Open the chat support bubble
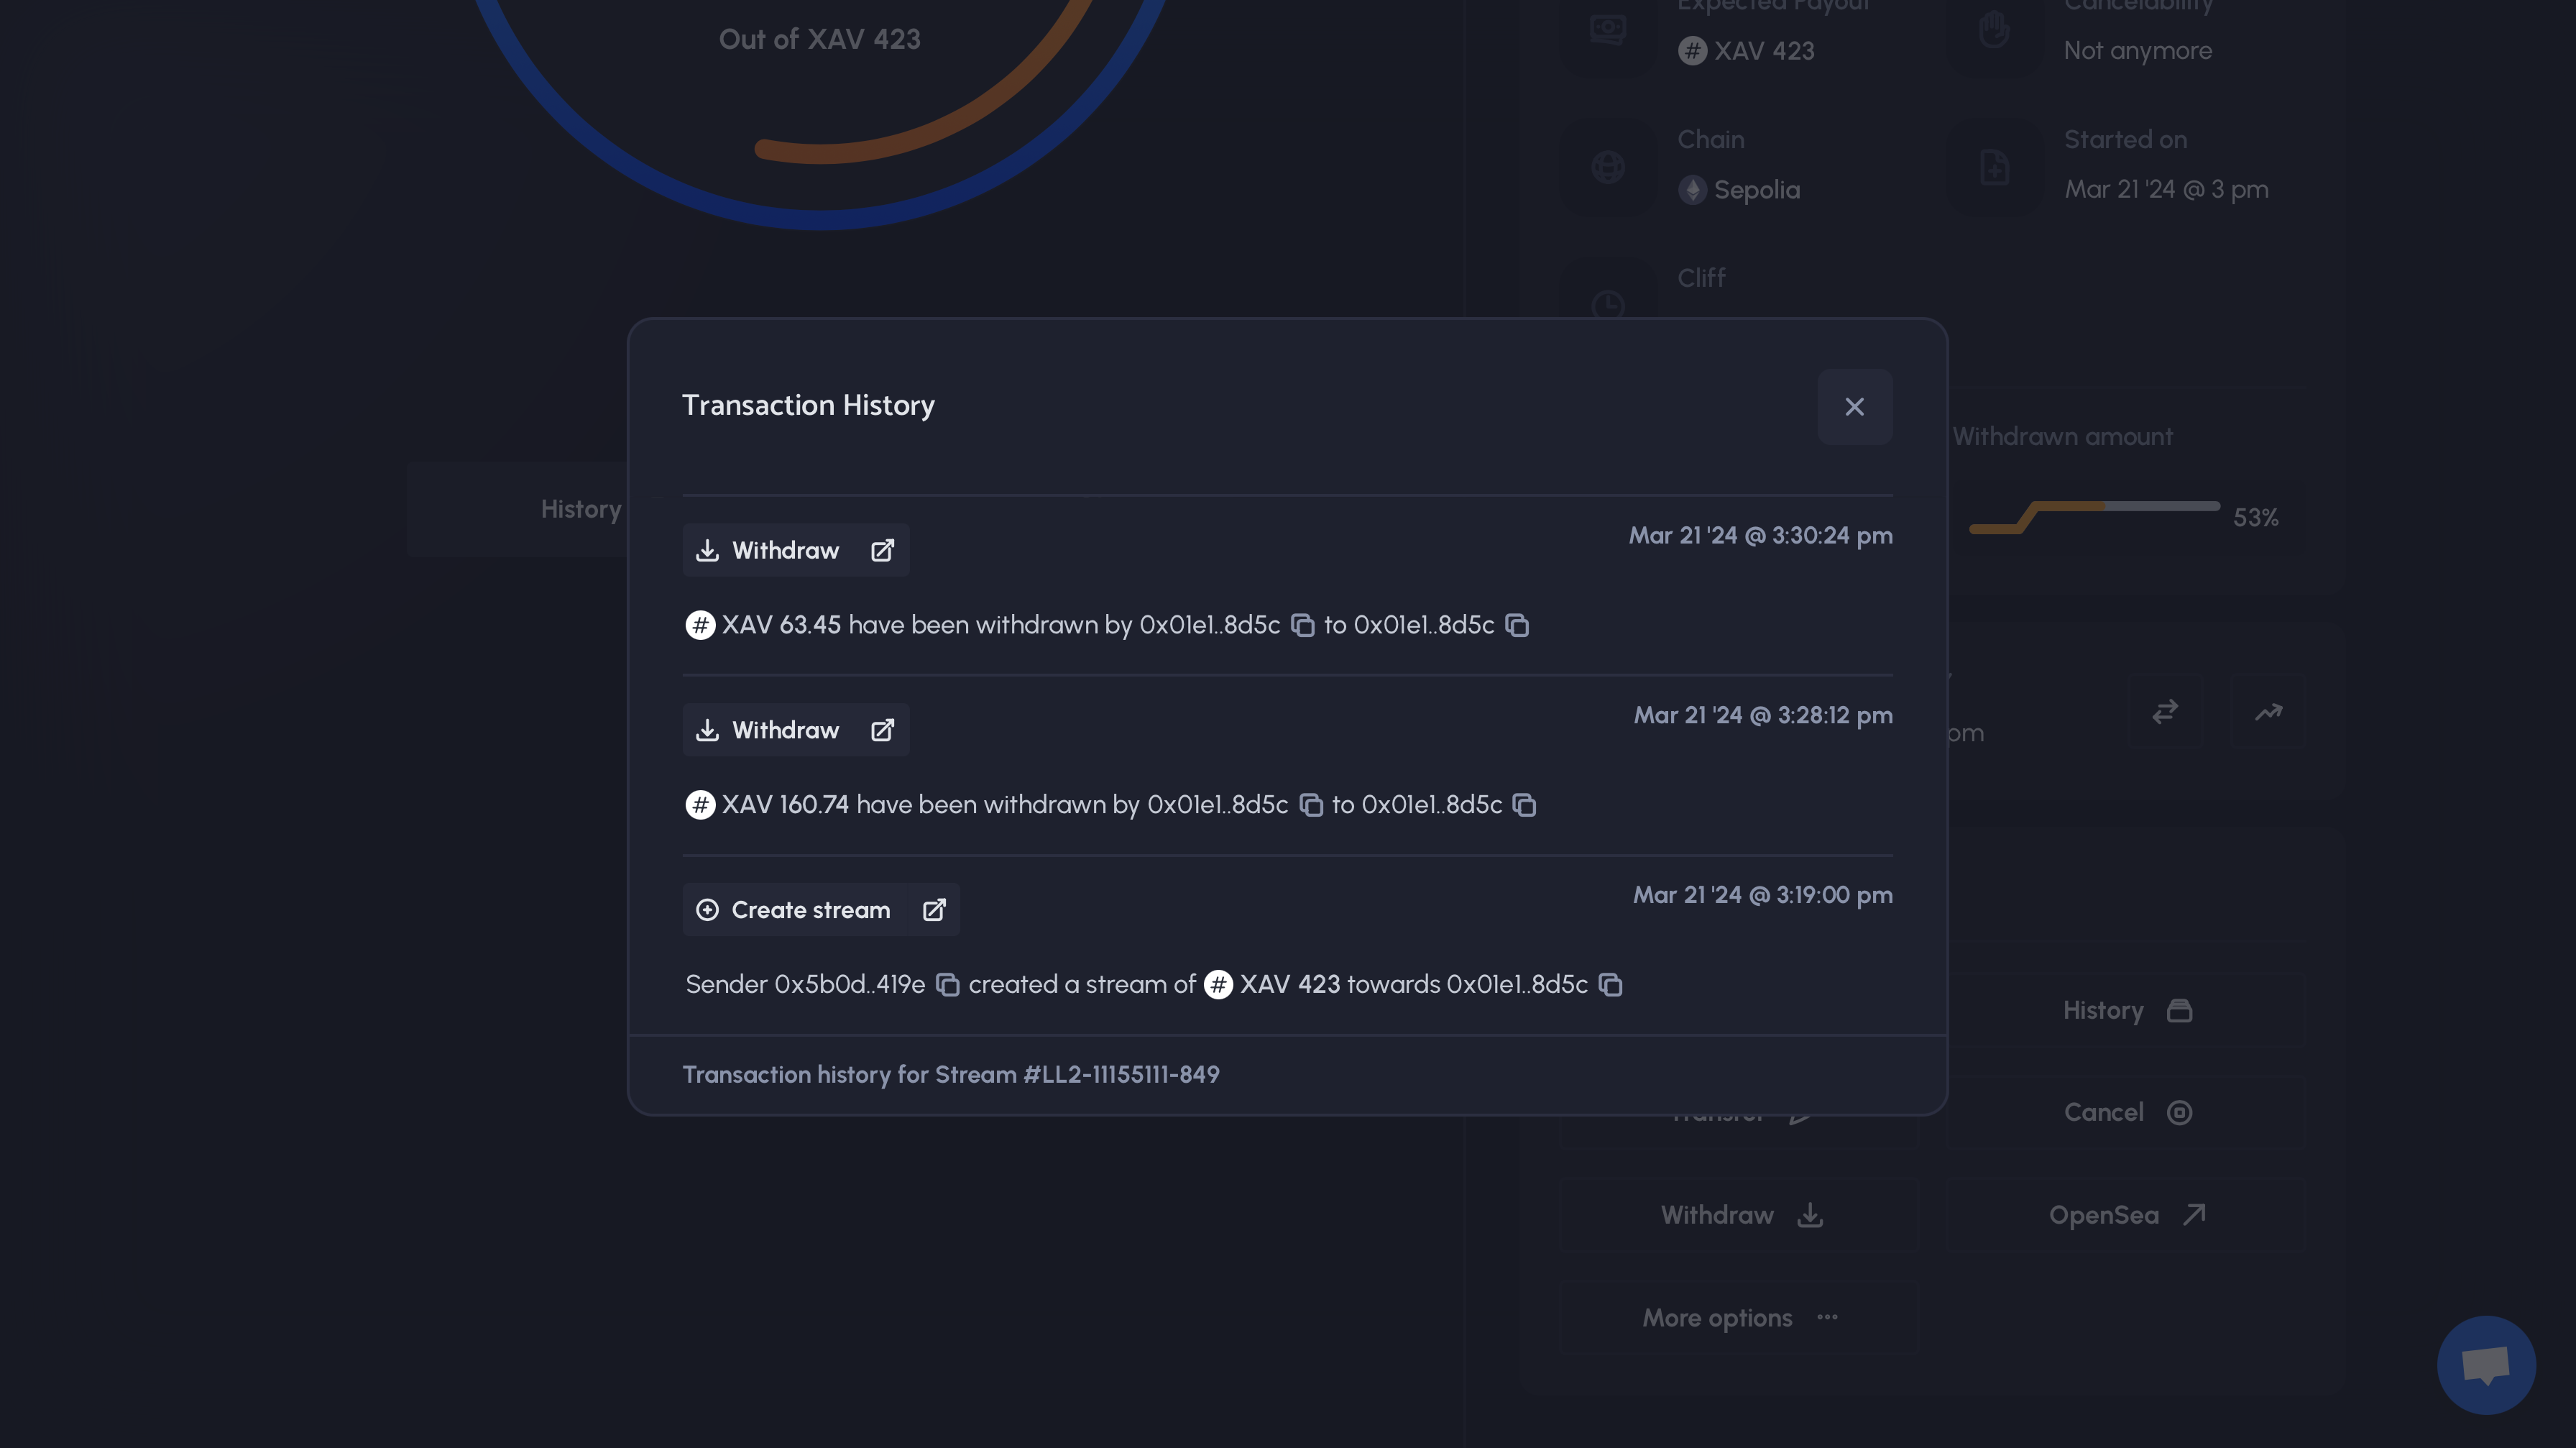 pyautogui.click(x=2485, y=1364)
